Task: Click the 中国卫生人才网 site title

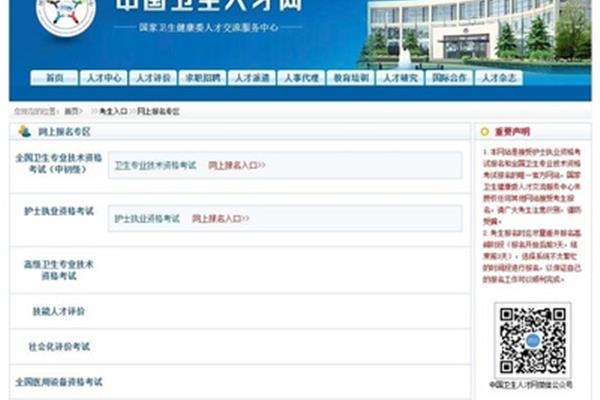Action: coord(209,5)
